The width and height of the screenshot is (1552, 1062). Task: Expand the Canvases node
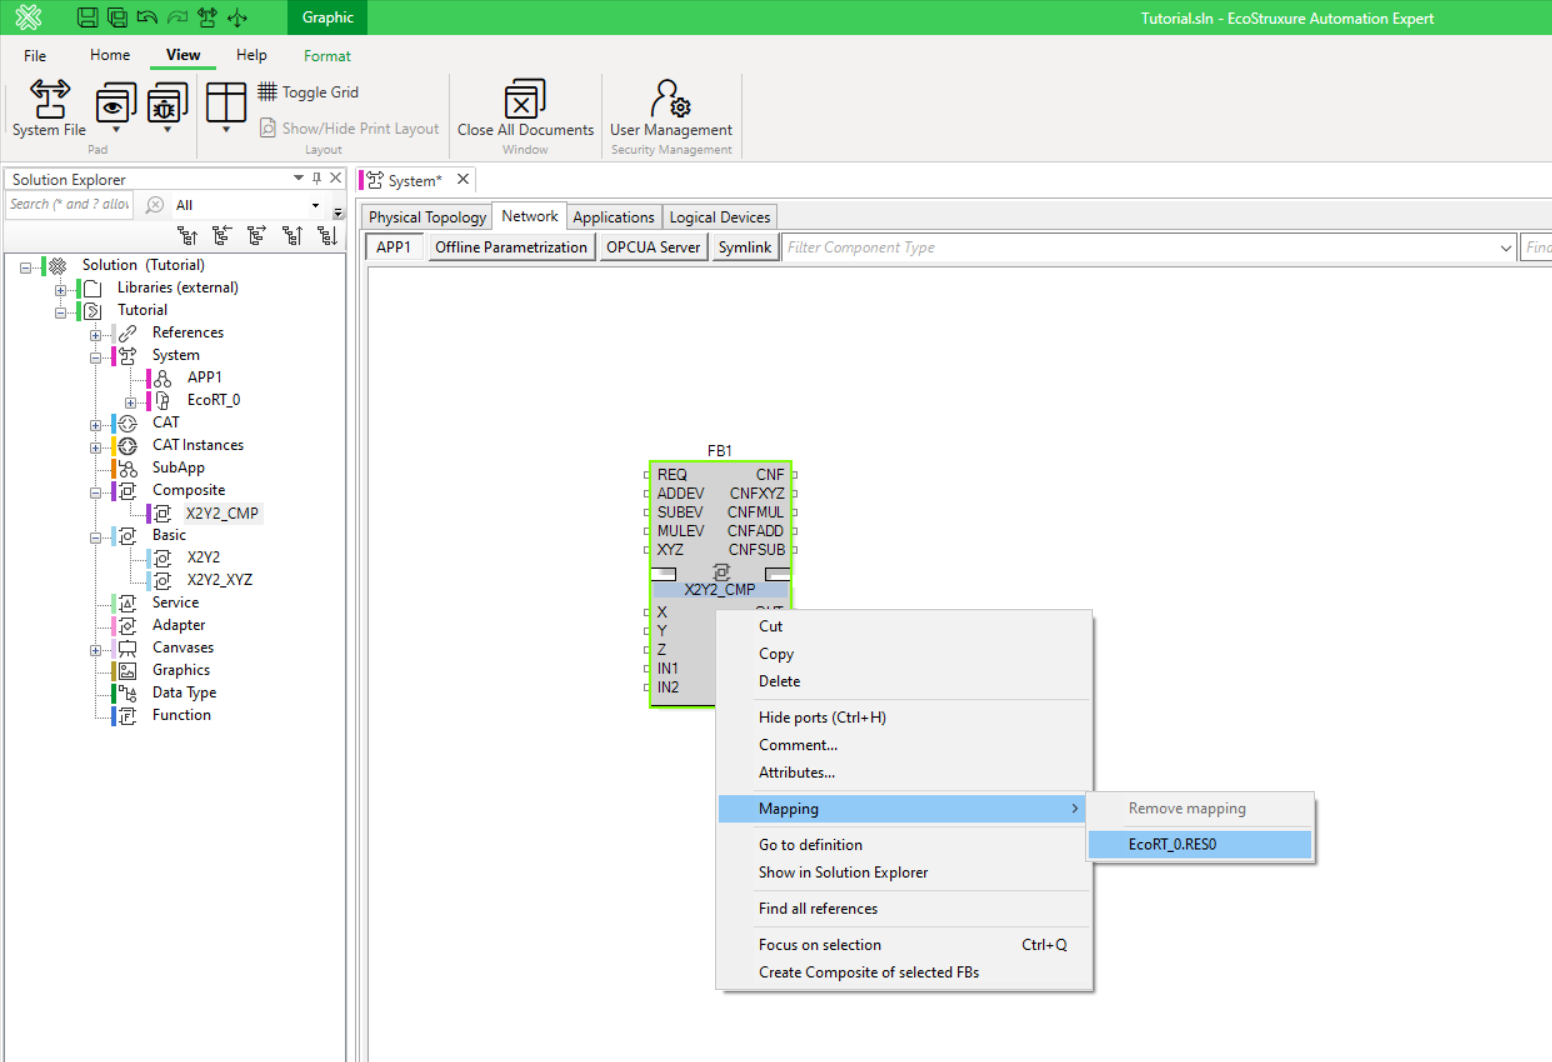pos(96,650)
